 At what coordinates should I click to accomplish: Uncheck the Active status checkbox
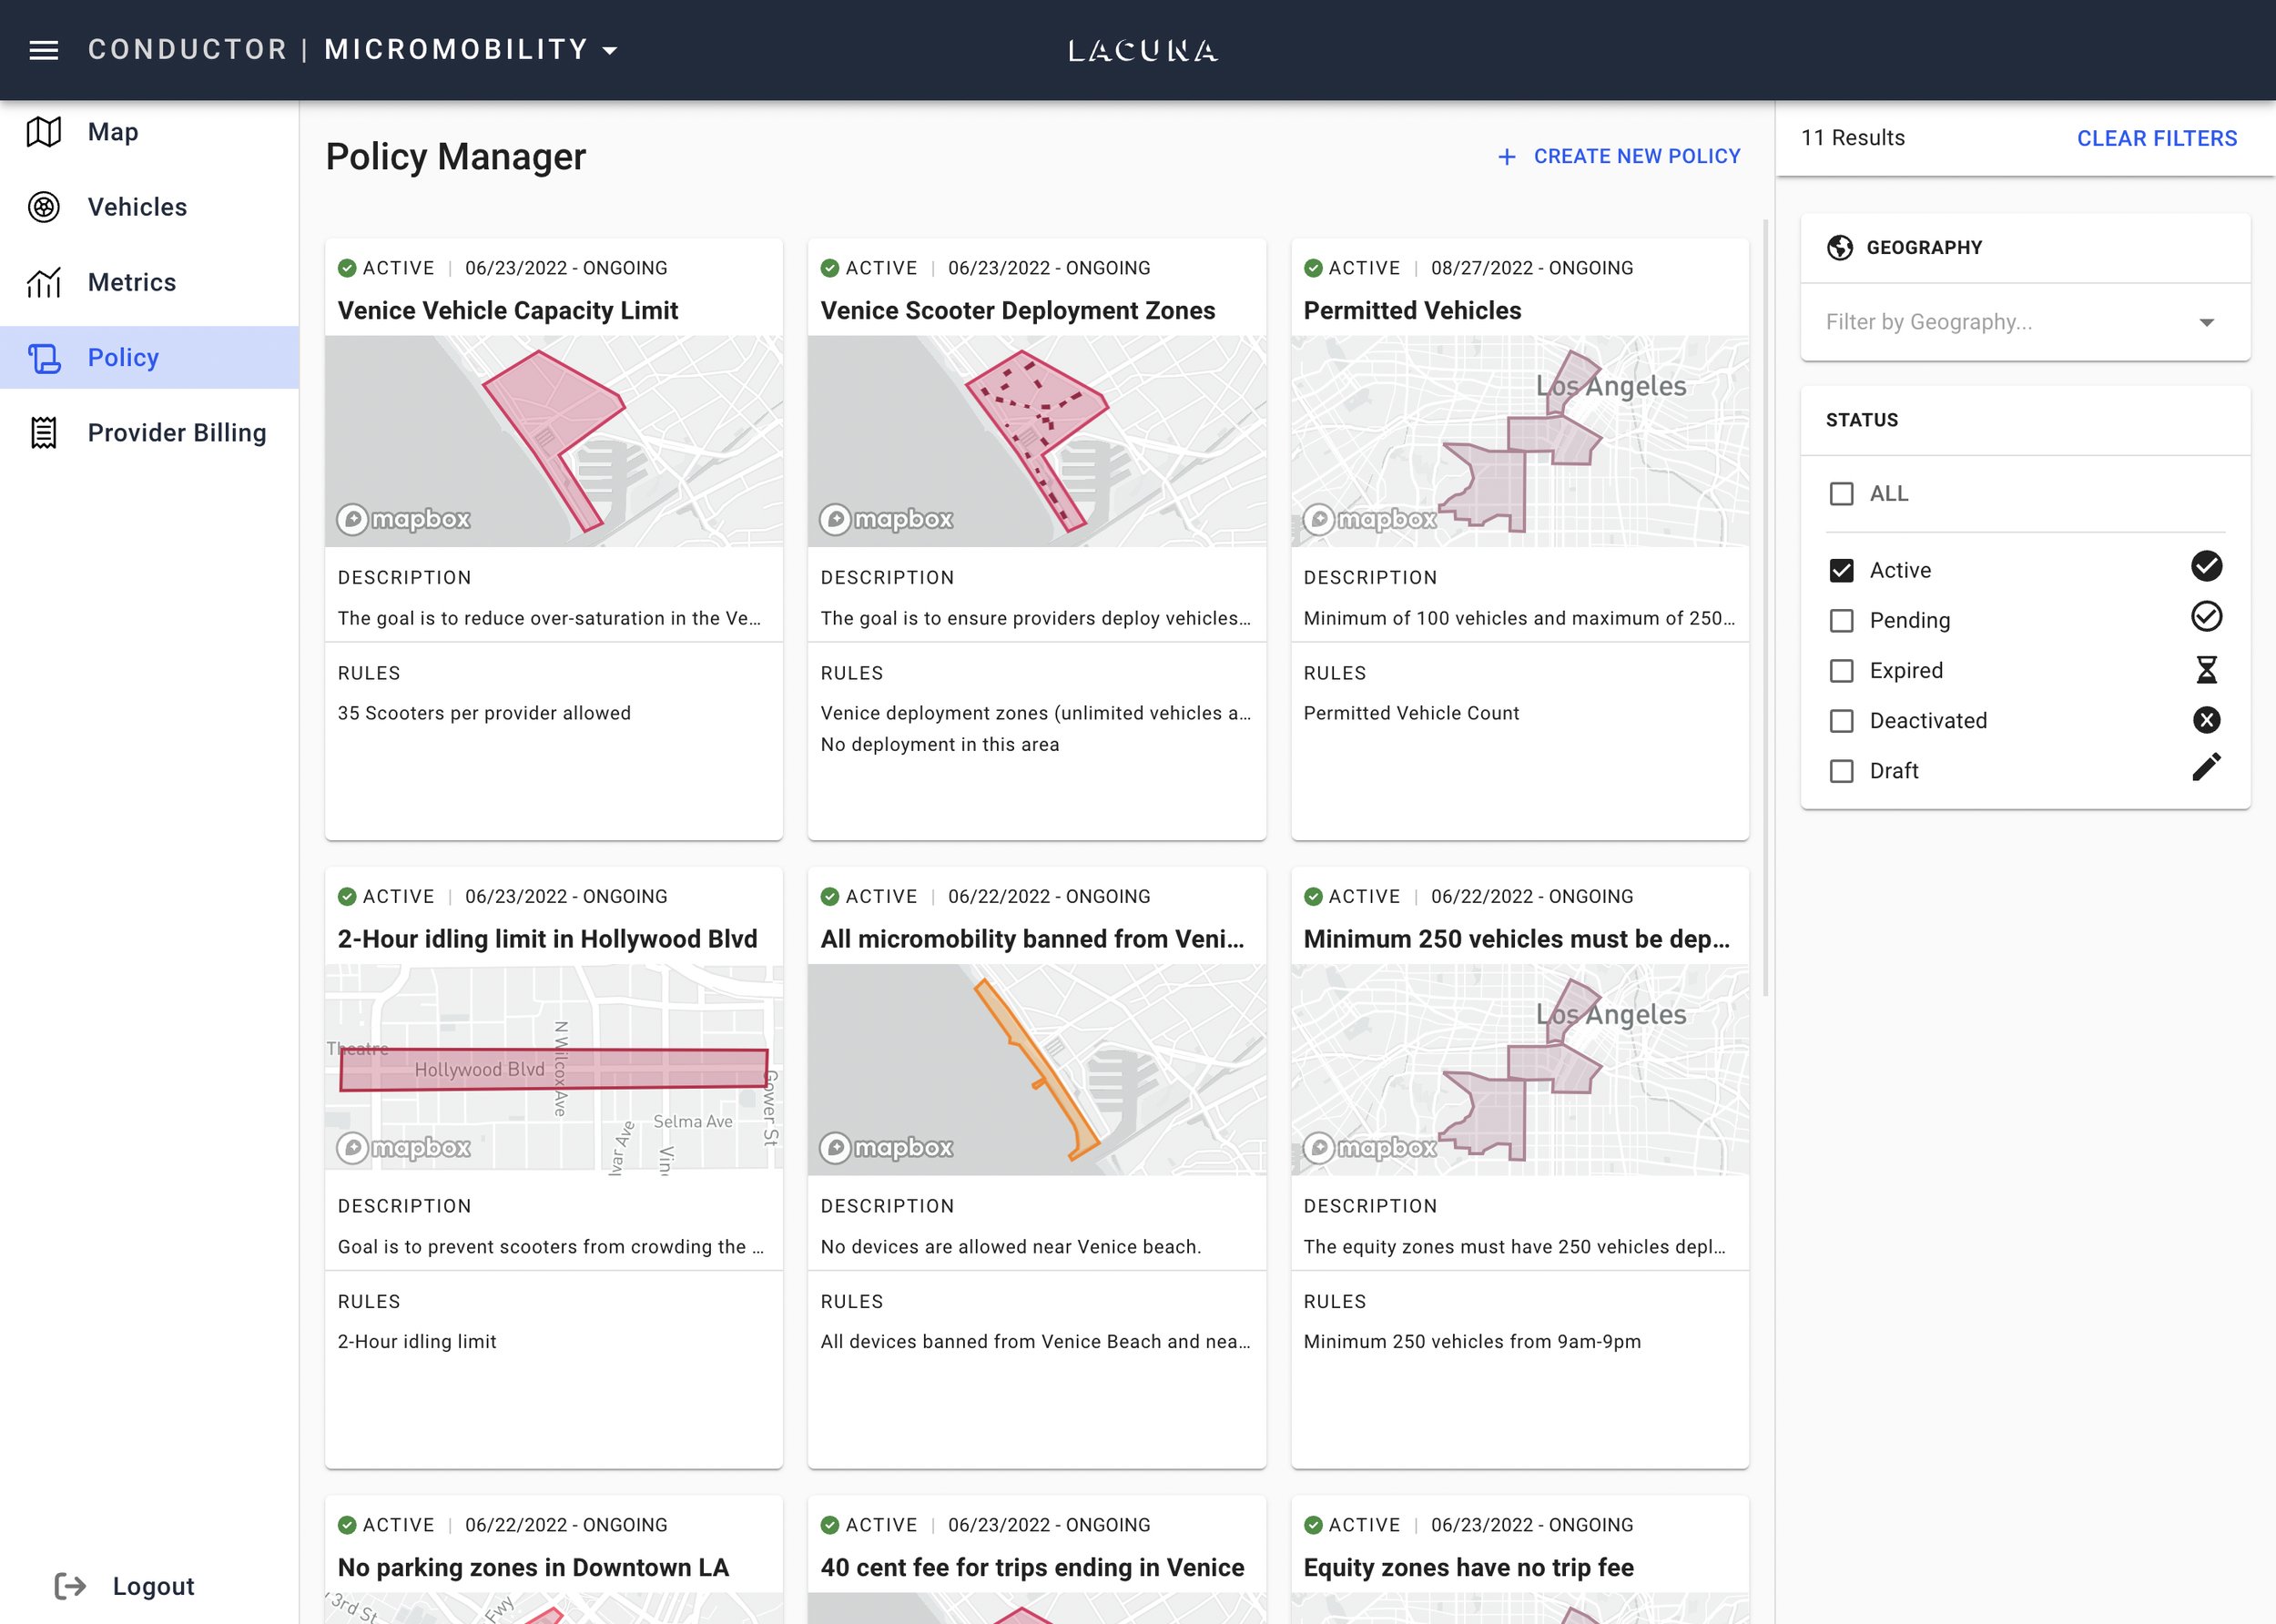click(1841, 570)
